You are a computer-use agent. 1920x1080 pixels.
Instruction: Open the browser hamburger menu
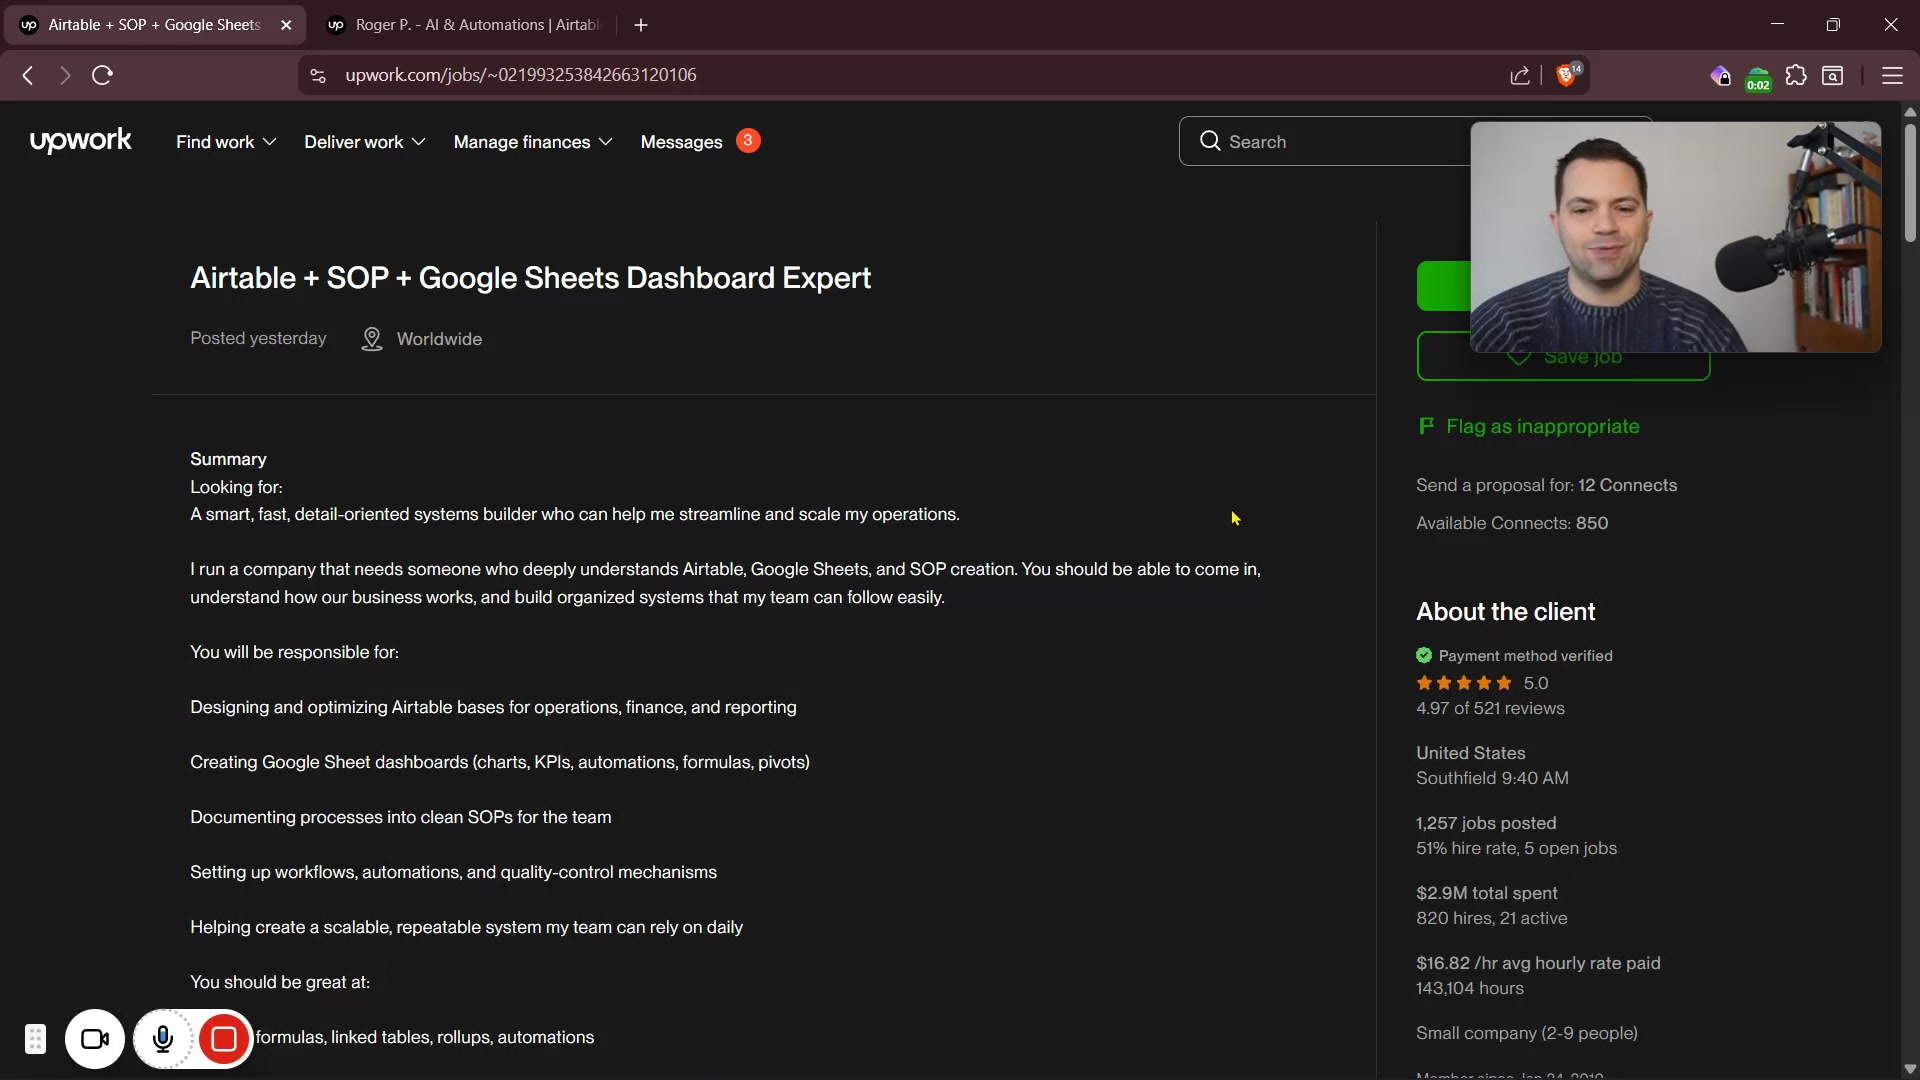pyautogui.click(x=1892, y=75)
